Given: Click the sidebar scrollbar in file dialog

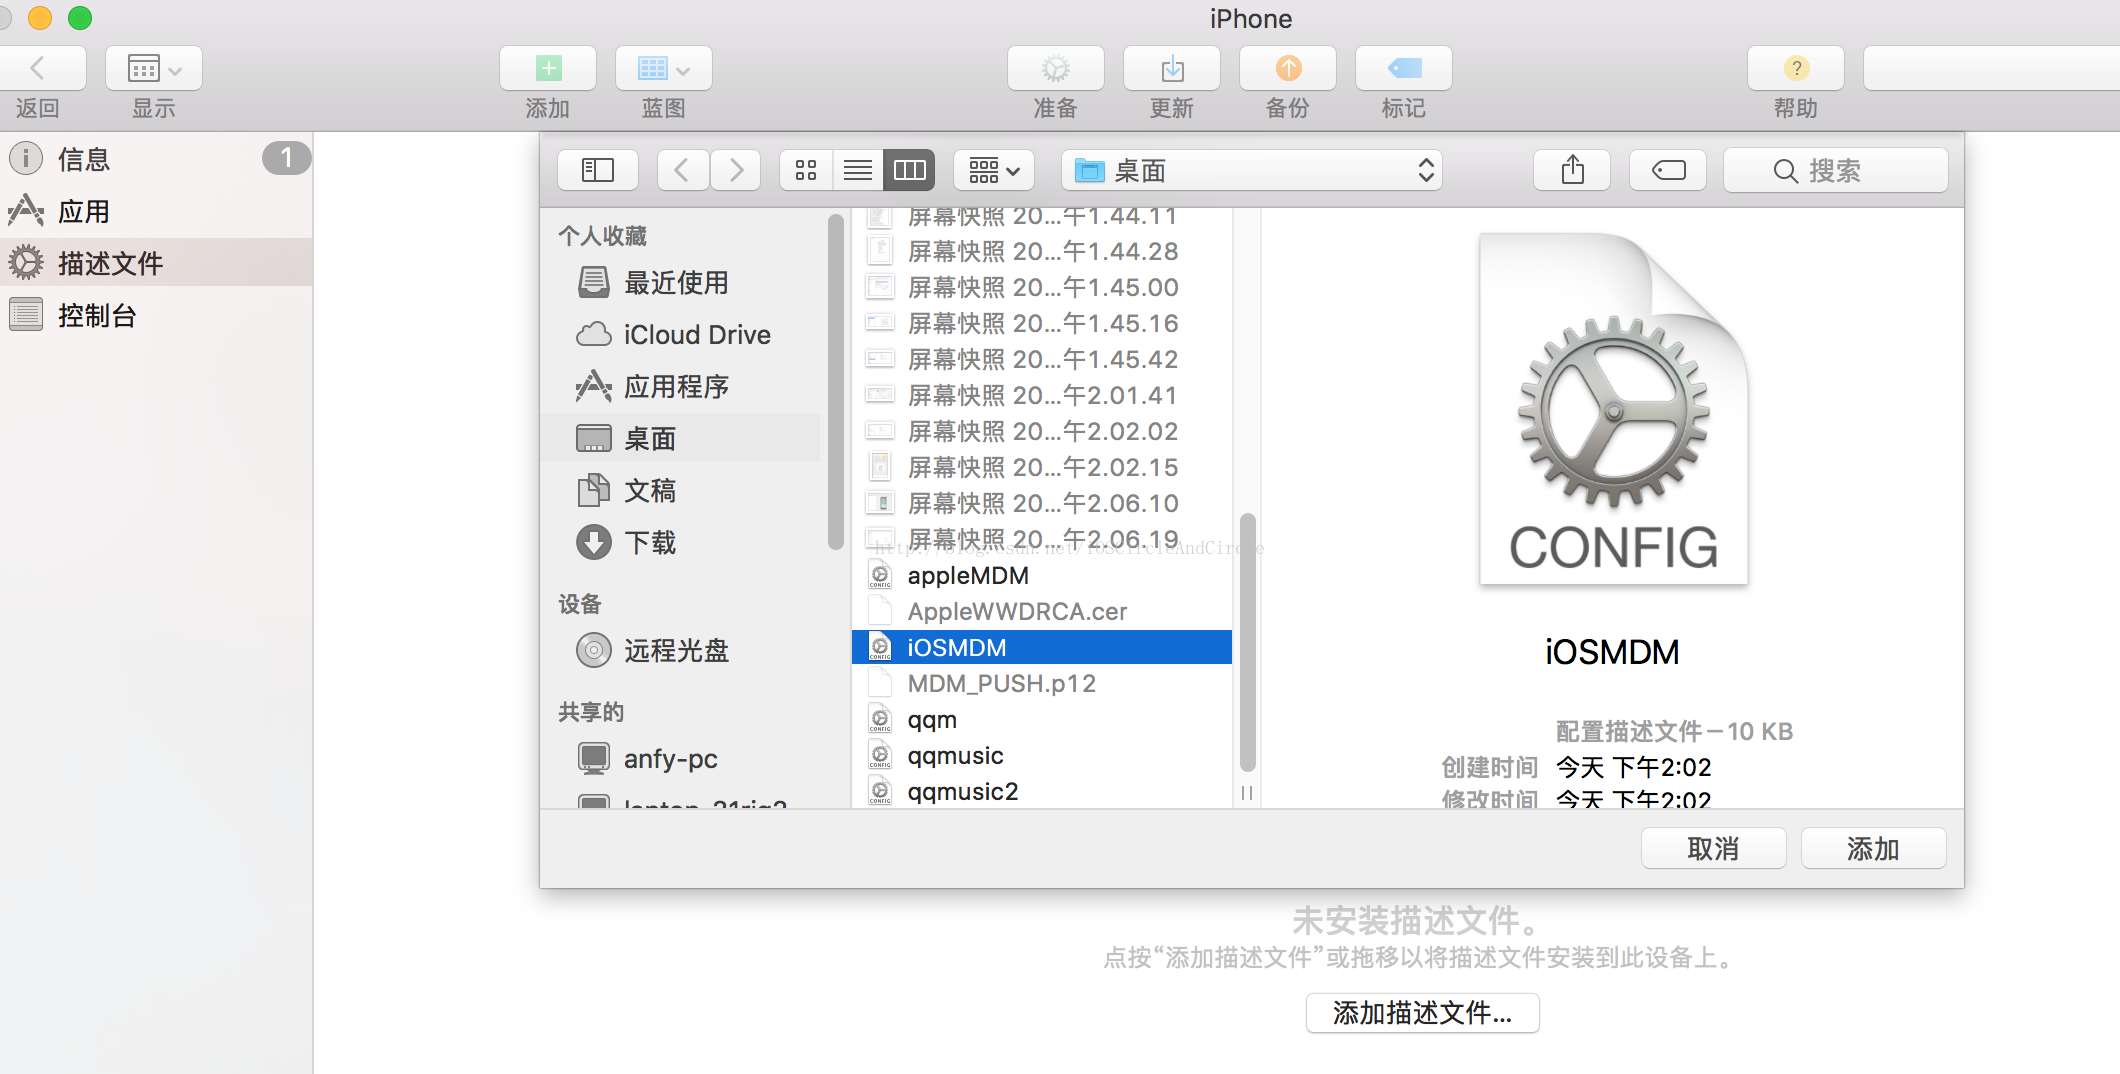Looking at the screenshot, I should click(835, 381).
